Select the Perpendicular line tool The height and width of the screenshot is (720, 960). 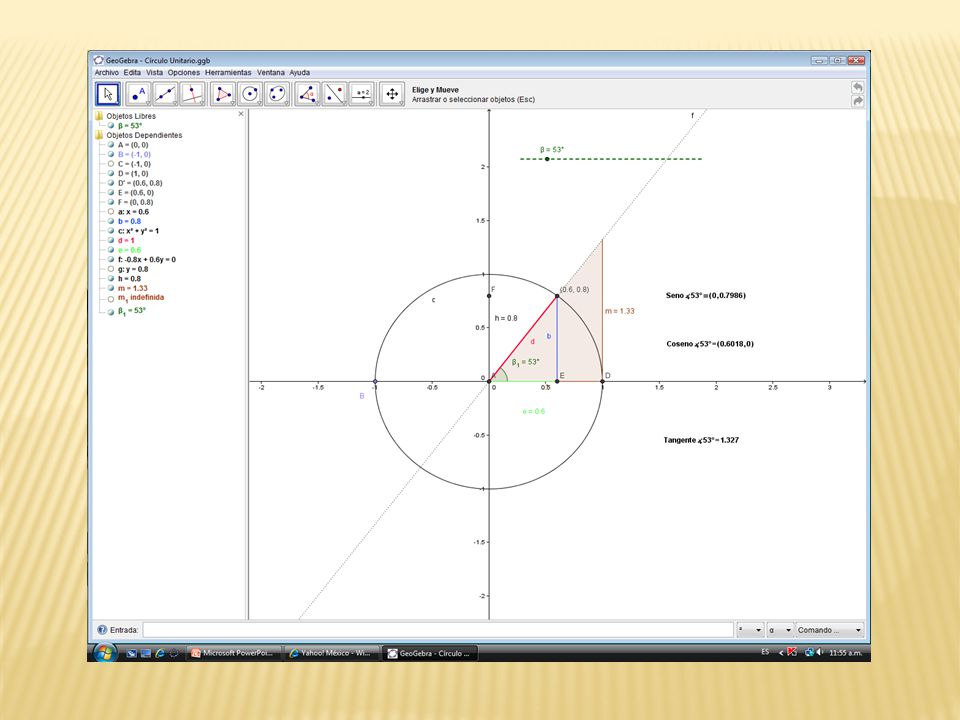[x=193, y=94]
